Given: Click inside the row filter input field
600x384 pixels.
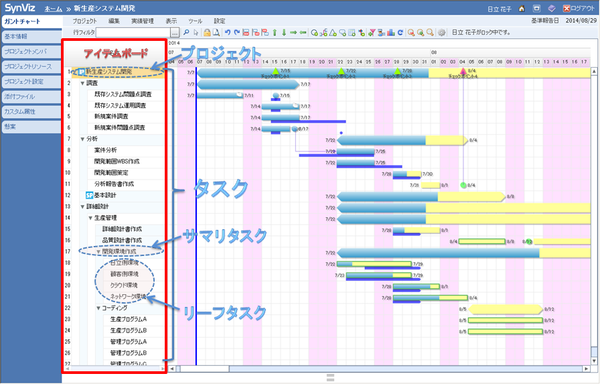Looking at the screenshot, I should coord(133,33).
